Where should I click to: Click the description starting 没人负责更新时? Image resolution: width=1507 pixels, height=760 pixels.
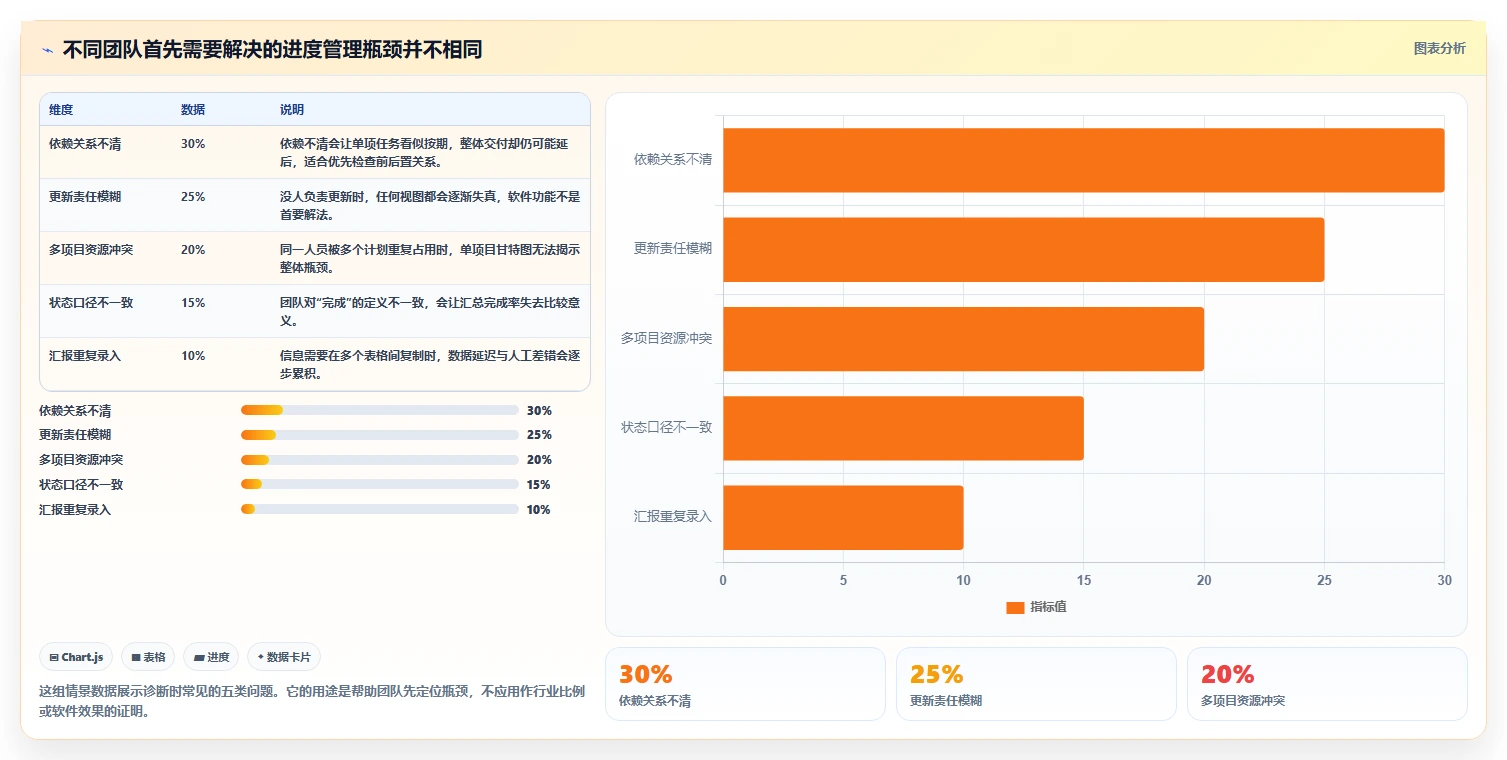point(430,206)
